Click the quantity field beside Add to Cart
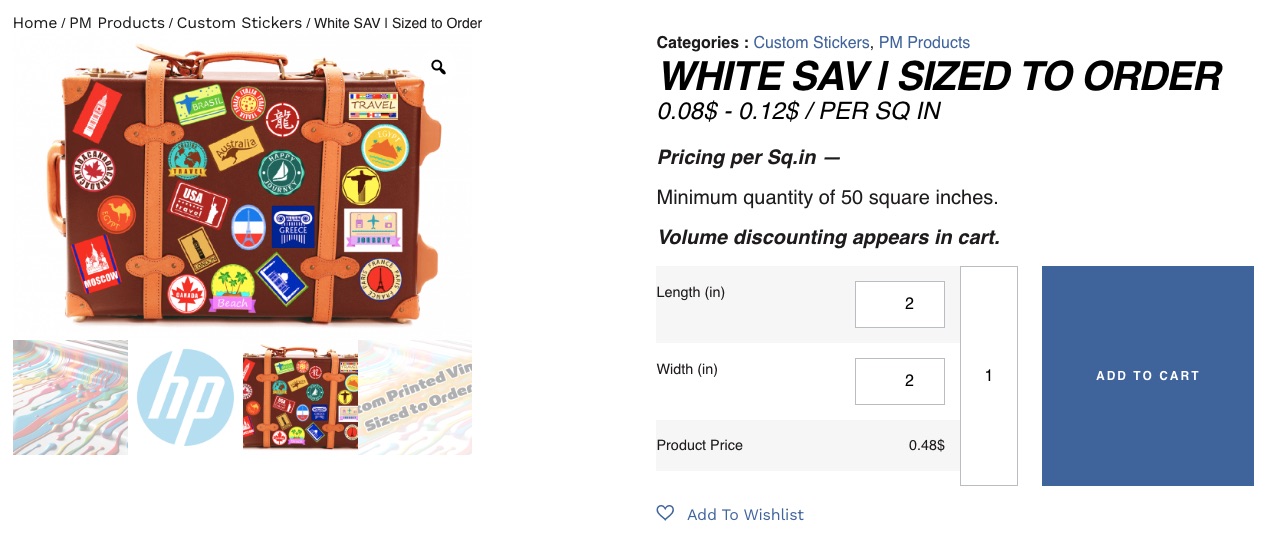Viewport: 1271px width, 542px height. click(988, 376)
